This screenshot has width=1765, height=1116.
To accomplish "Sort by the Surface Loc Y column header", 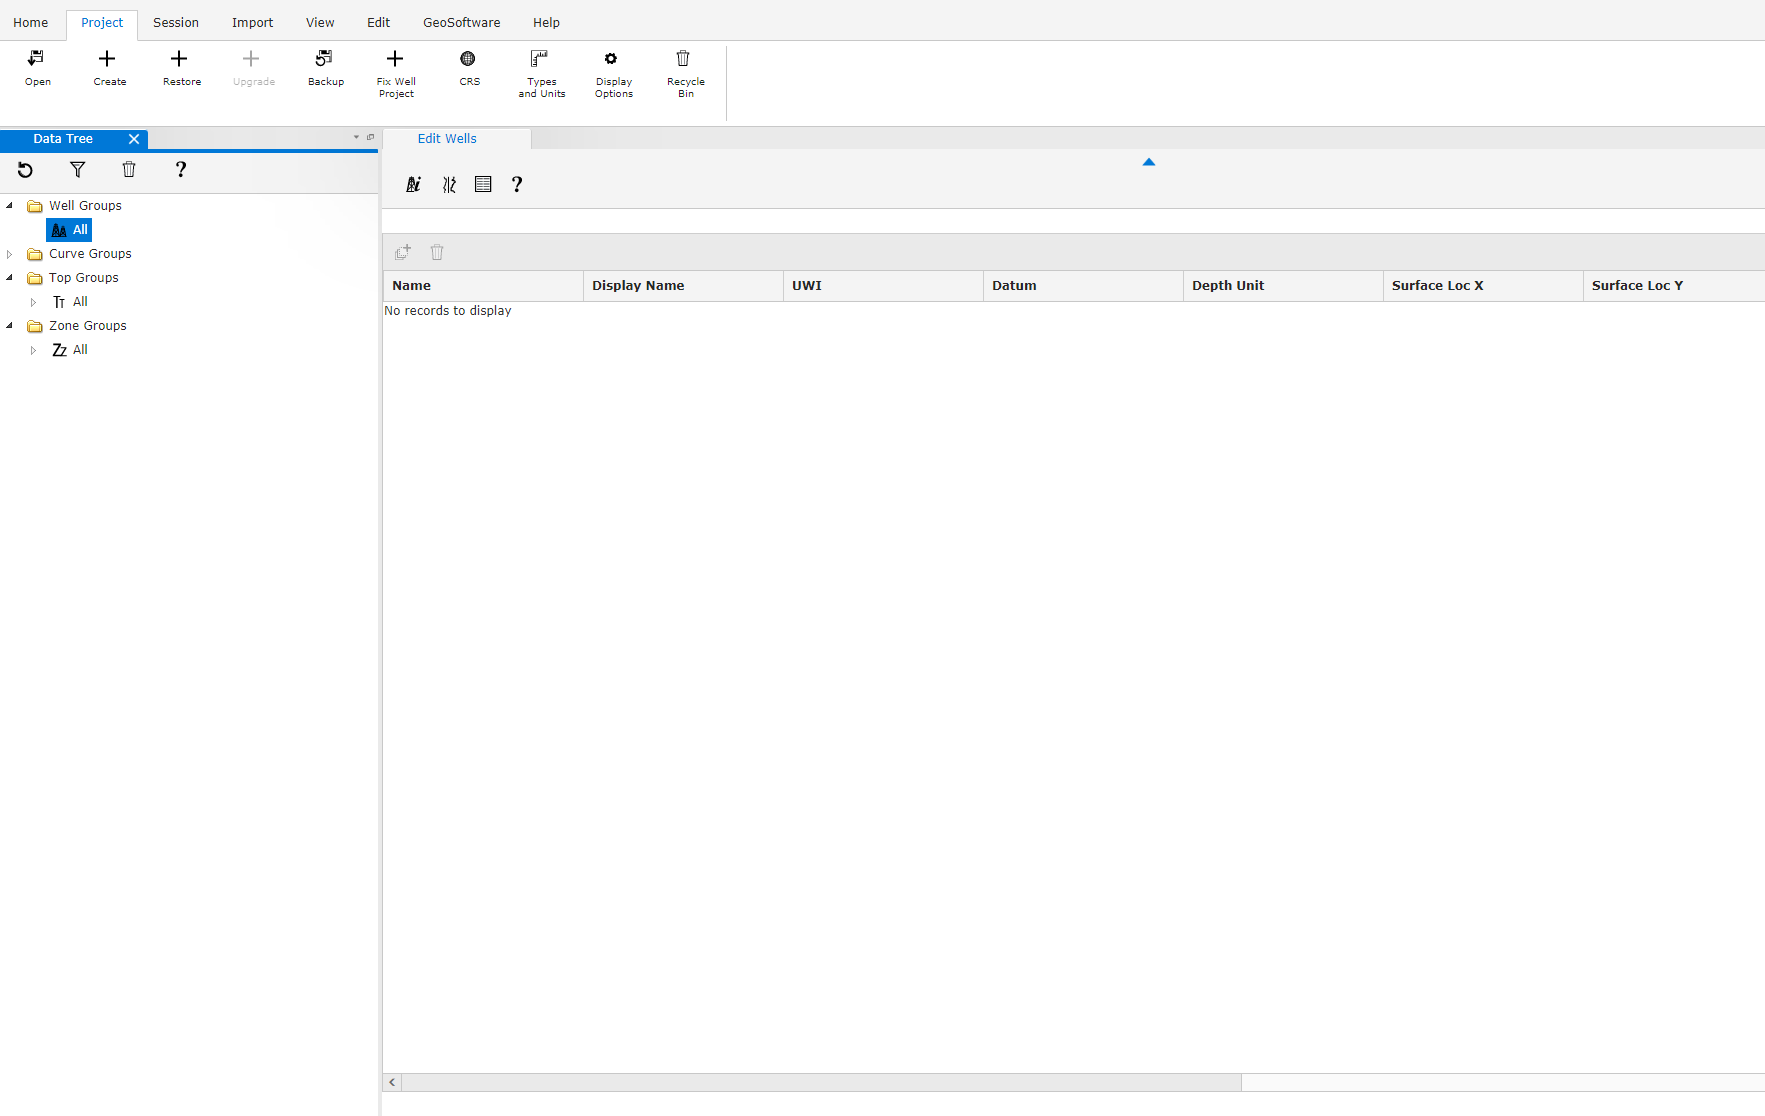I will pos(1674,286).
